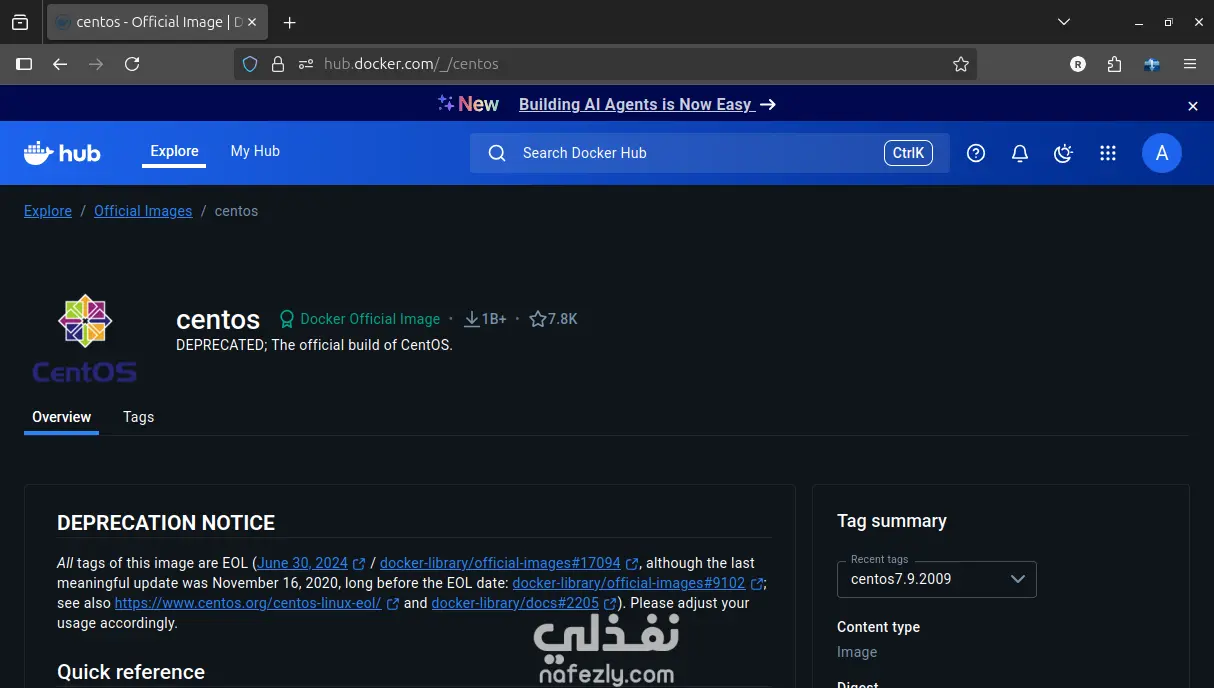Open docker-library/official-images#17094 link

click(x=500, y=563)
